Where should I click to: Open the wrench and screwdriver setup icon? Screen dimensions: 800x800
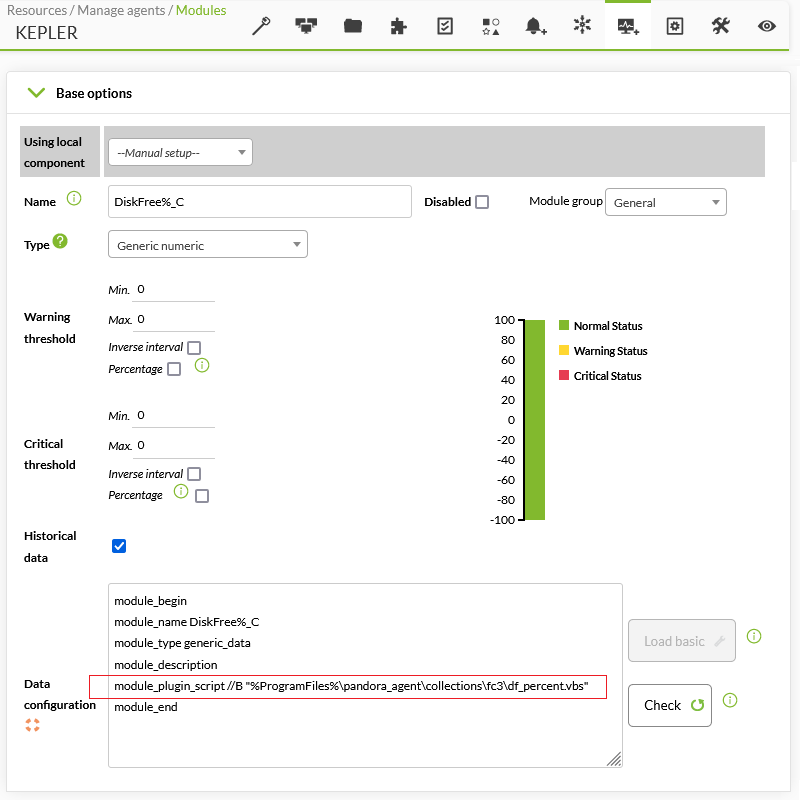pos(720,26)
